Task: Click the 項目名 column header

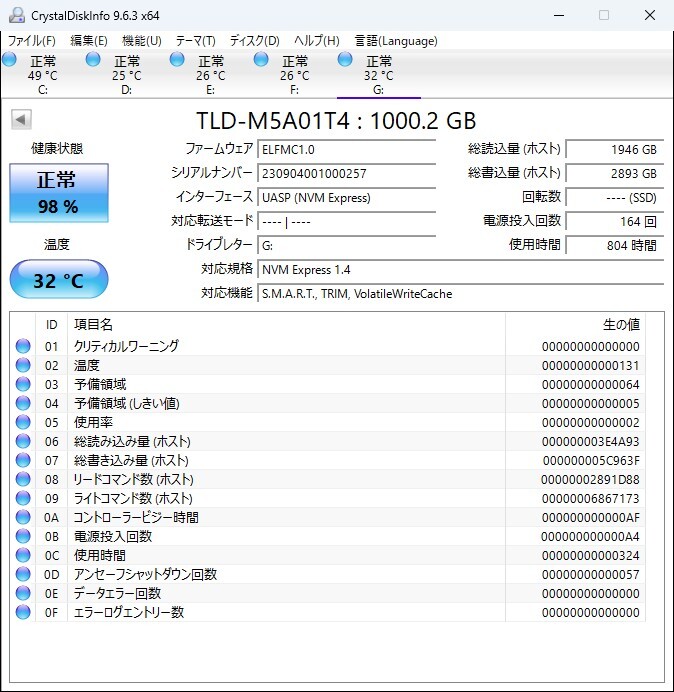Action: tap(286, 325)
